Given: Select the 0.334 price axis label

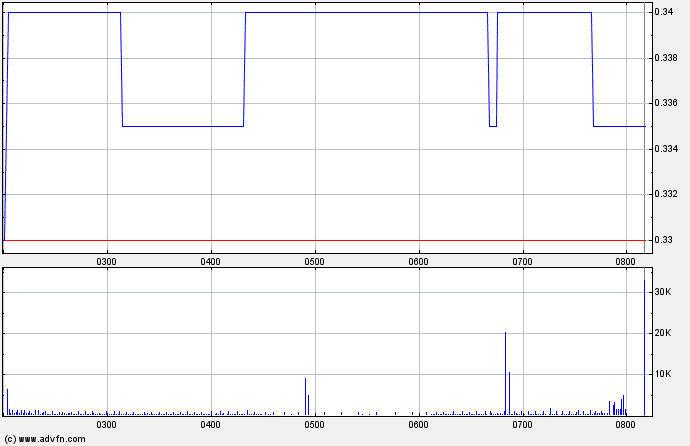Looking at the screenshot, I should click(x=667, y=149).
